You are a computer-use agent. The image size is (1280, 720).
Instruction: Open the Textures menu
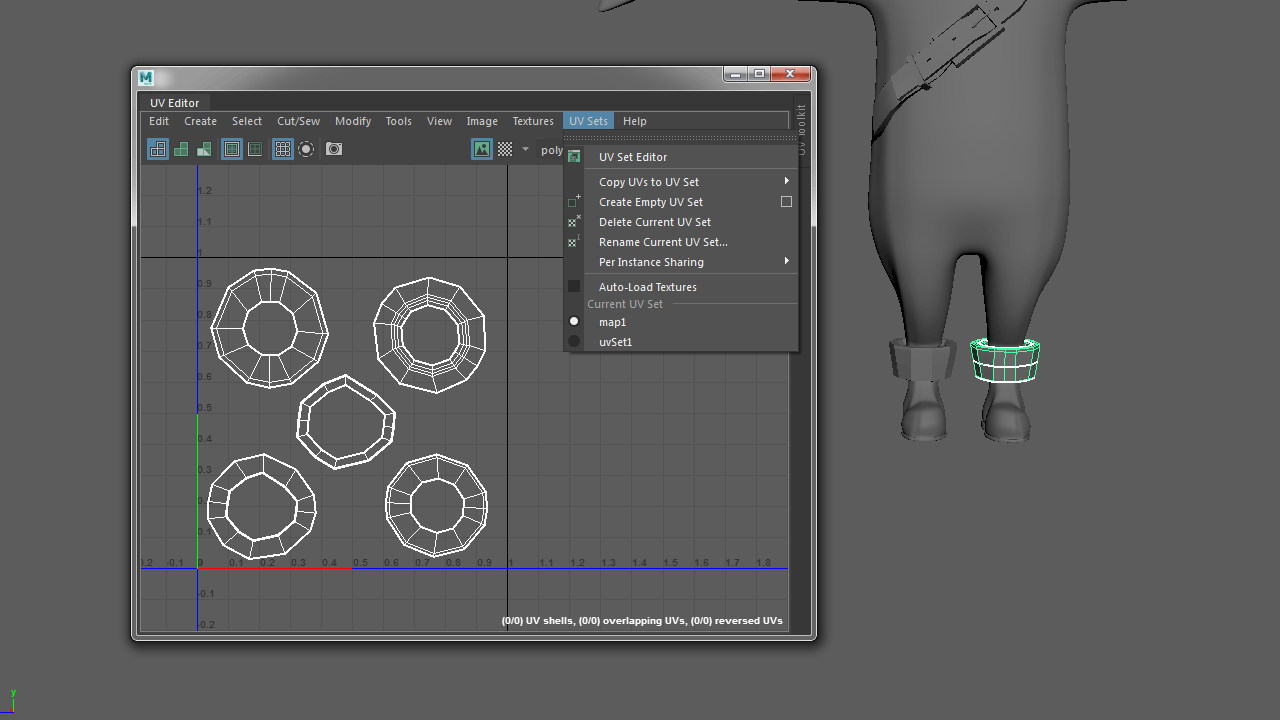coord(533,121)
